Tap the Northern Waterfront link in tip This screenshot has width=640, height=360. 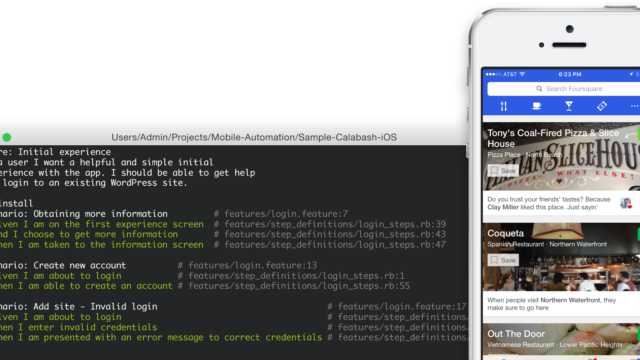pos(570,300)
